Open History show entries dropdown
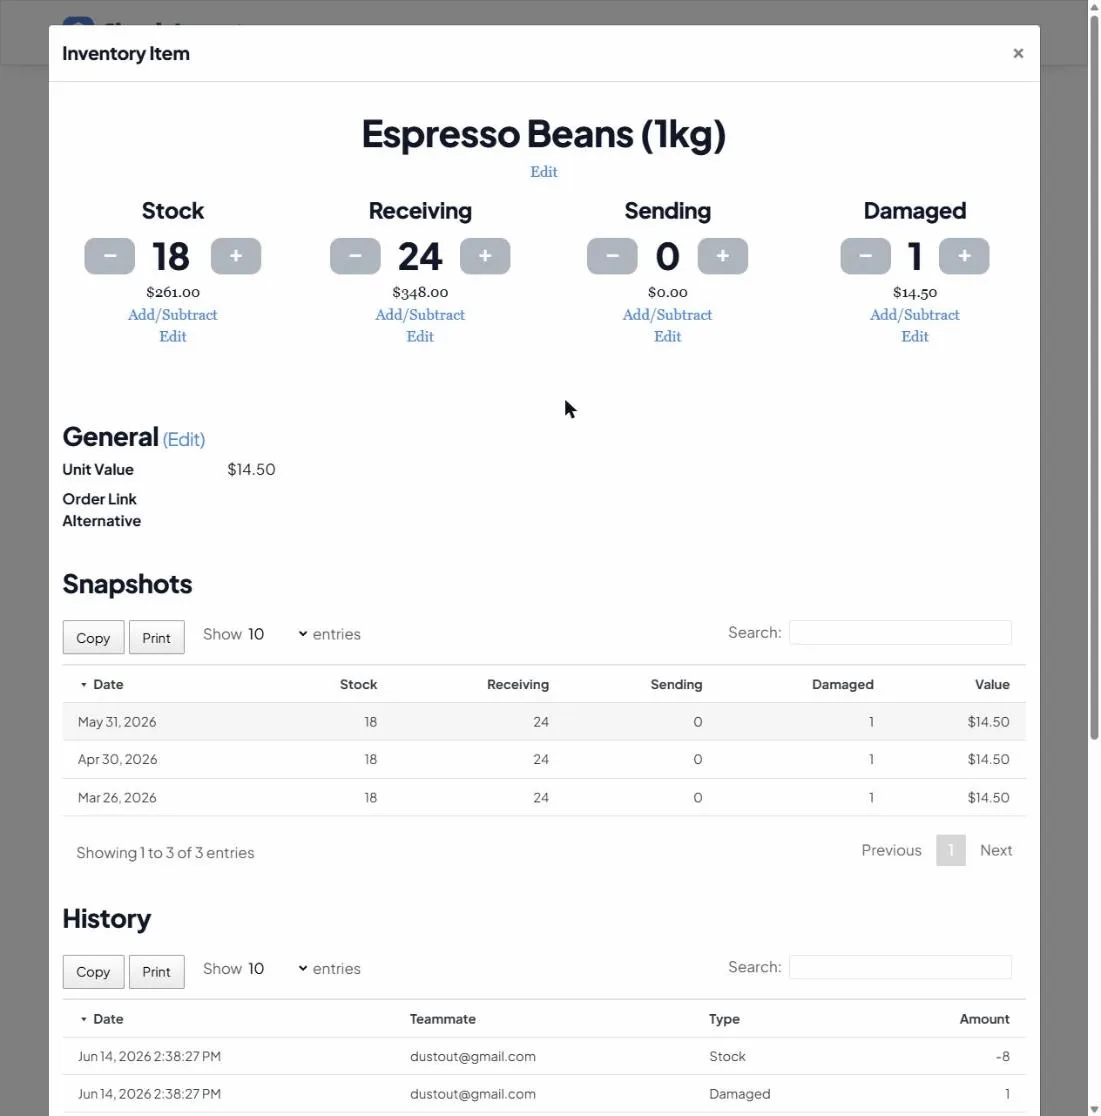 277,969
